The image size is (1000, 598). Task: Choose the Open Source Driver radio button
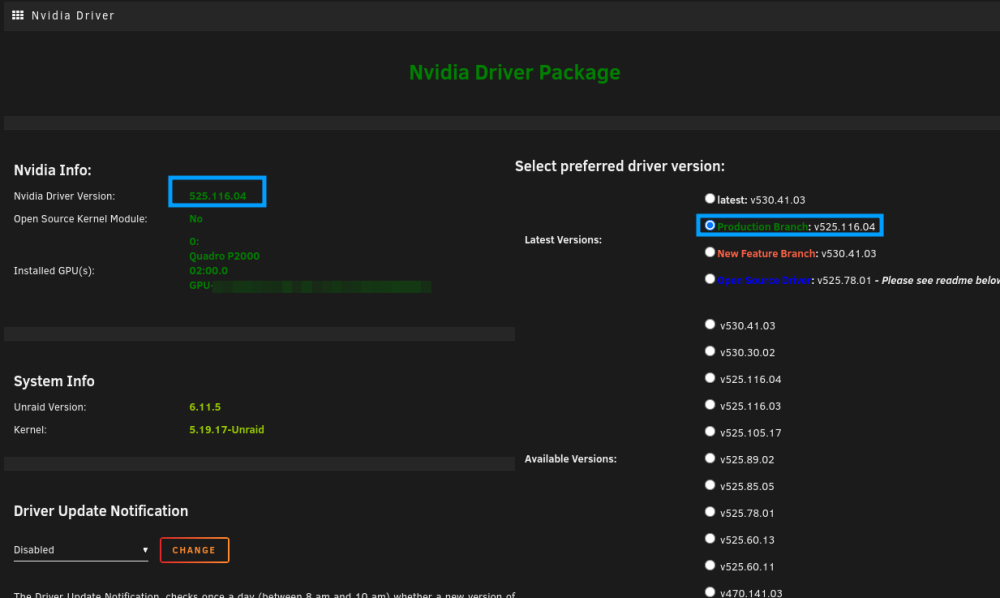point(709,279)
